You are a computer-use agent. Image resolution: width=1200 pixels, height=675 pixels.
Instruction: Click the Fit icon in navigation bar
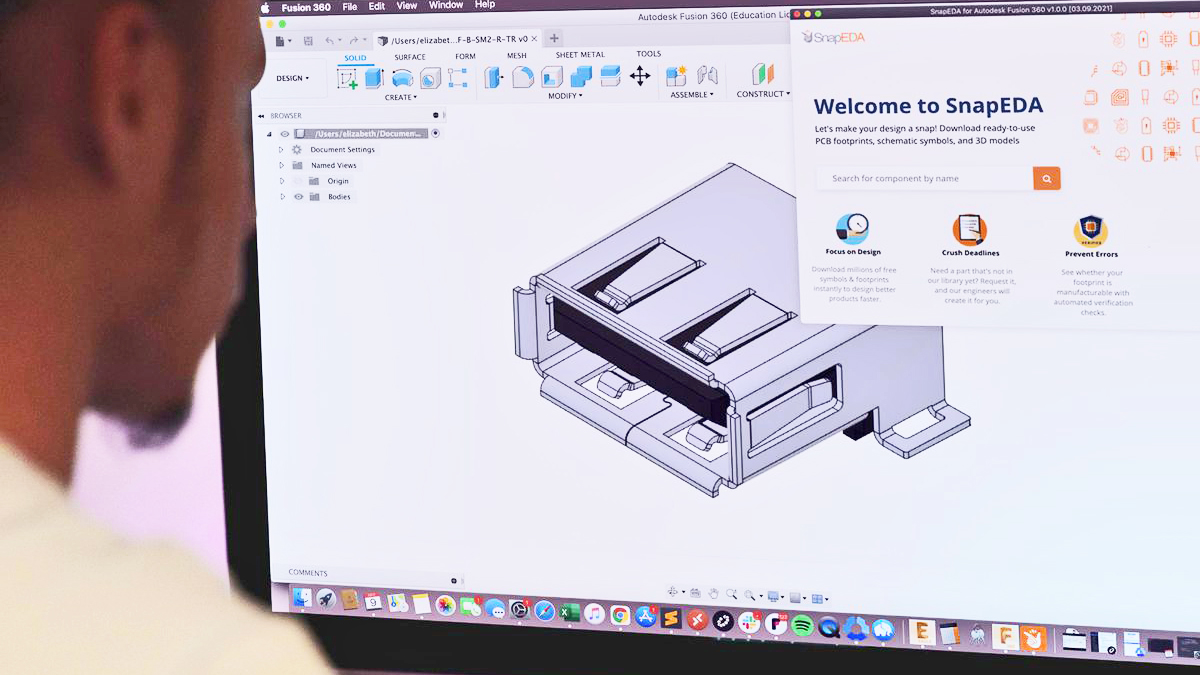tap(750, 593)
